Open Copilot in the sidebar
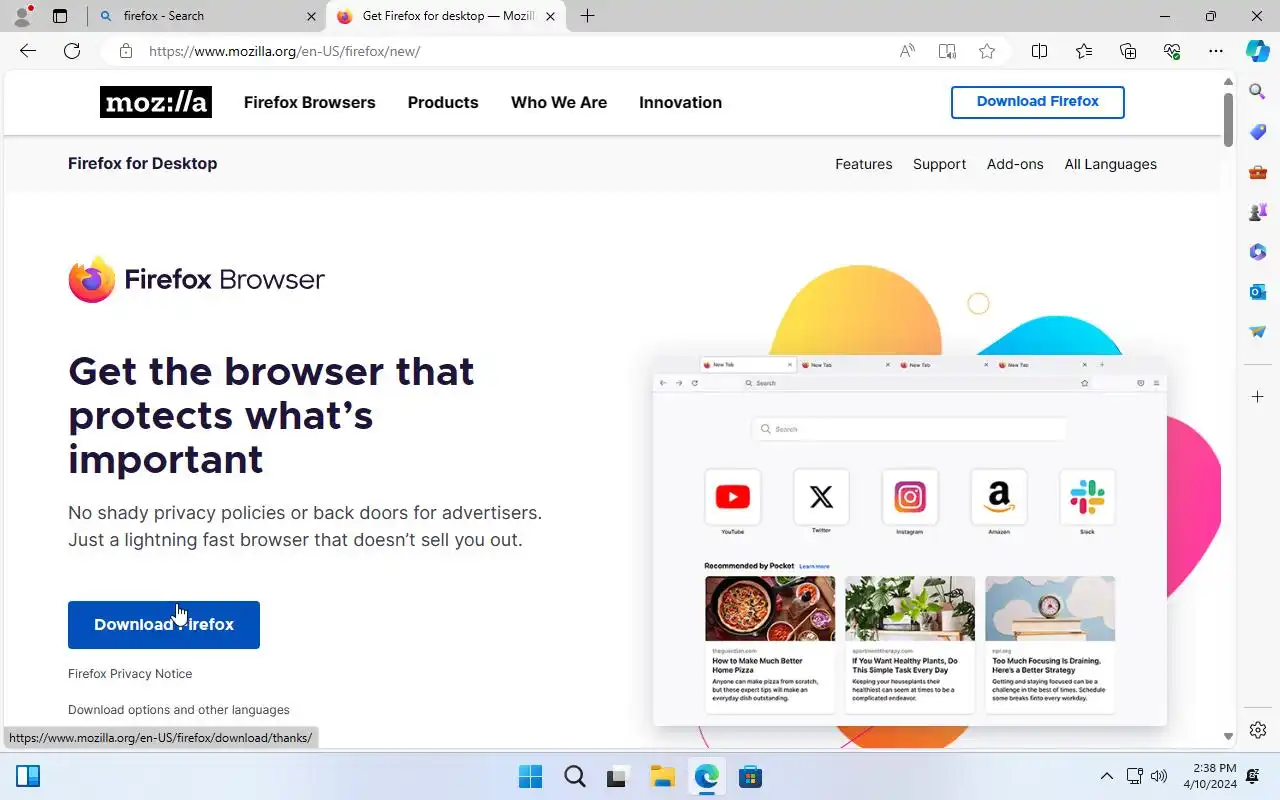 click(1258, 51)
